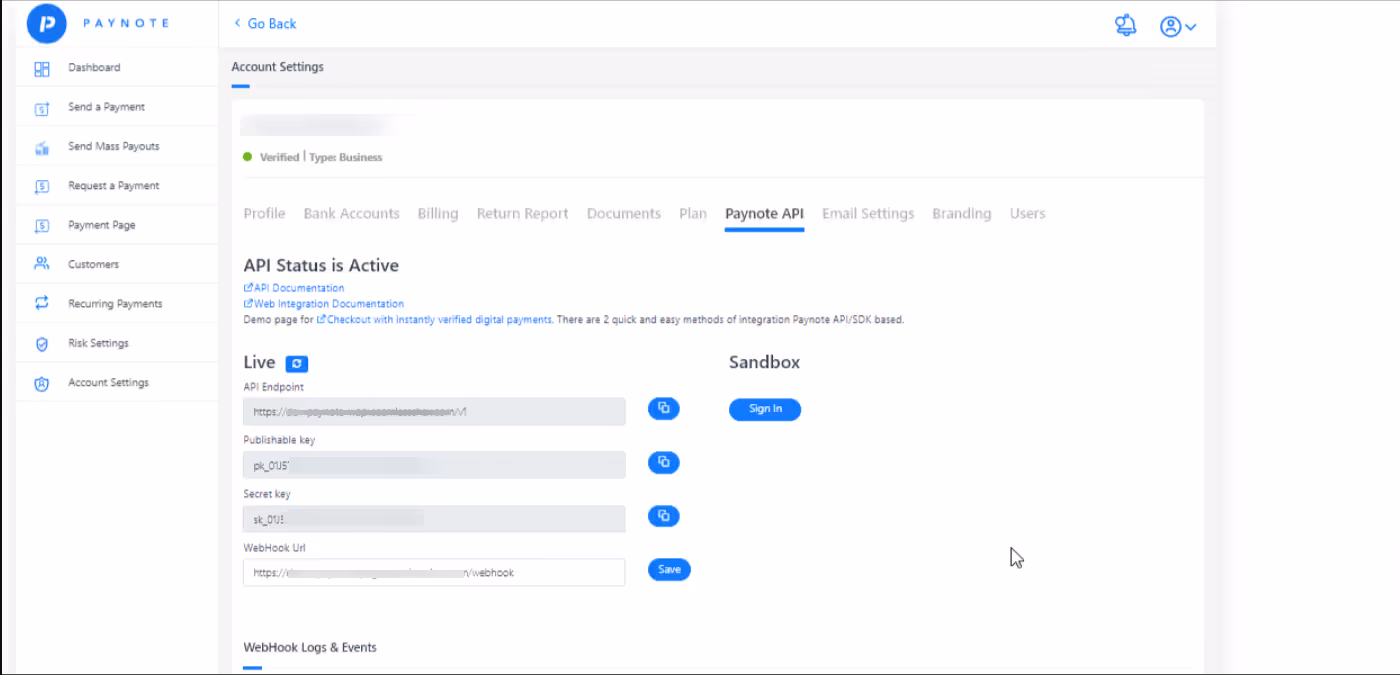1400x675 pixels.
Task: Click the Publishable key field
Action: 434,465
